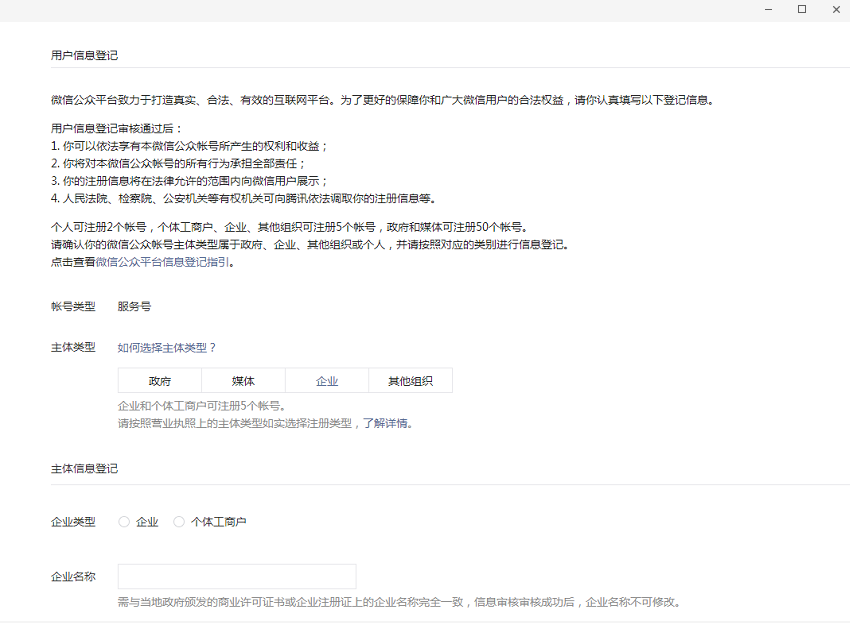Click the 主体类型 field label

point(73,347)
